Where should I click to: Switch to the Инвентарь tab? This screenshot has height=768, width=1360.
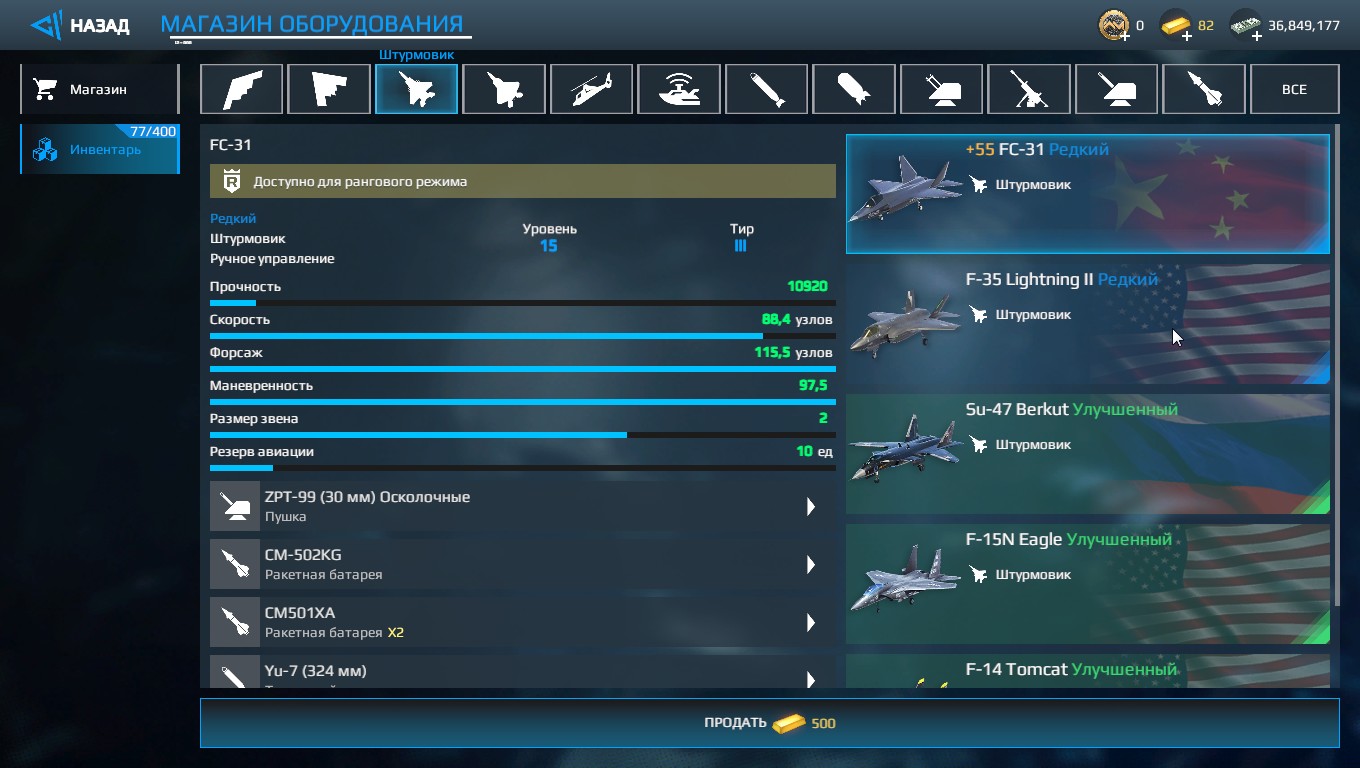pyautogui.click(x=99, y=149)
